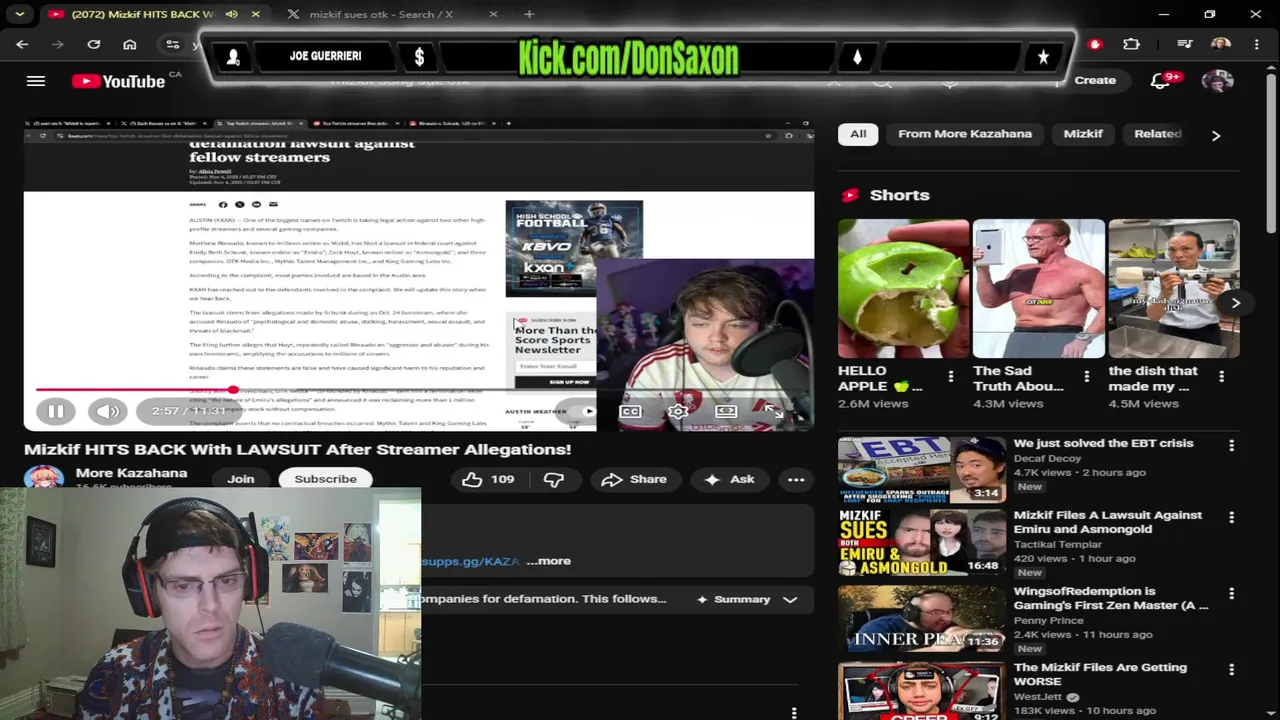Select the 'All' filter chip
This screenshot has height=720, width=1280.
[858, 134]
